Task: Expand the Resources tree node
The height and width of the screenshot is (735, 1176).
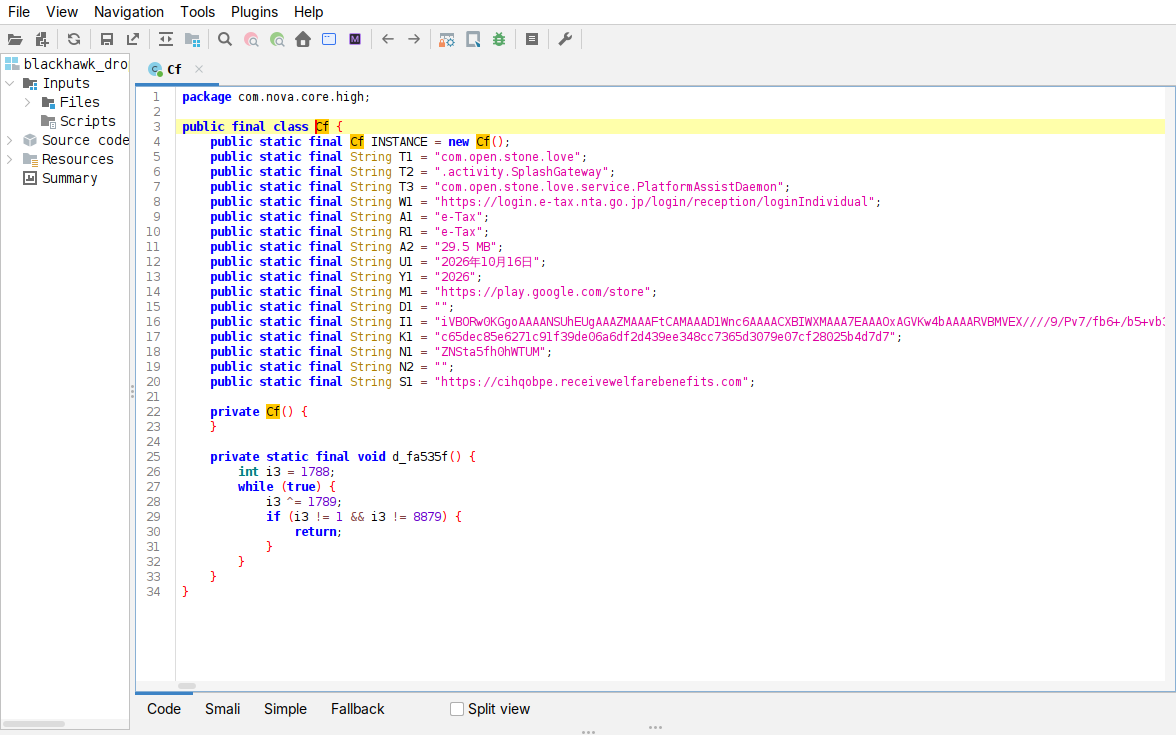Action: [10, 159]
